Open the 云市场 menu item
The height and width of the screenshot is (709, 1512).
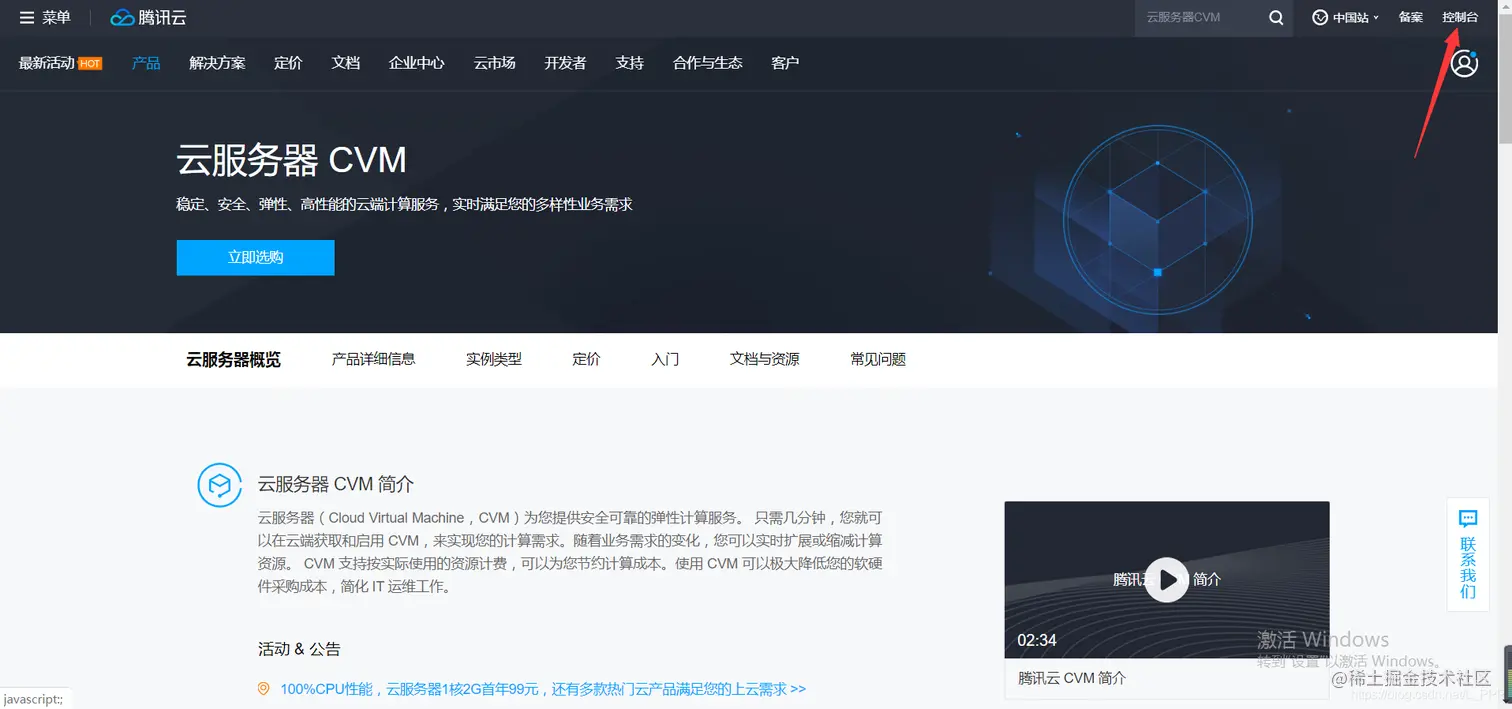coord(495,63)
